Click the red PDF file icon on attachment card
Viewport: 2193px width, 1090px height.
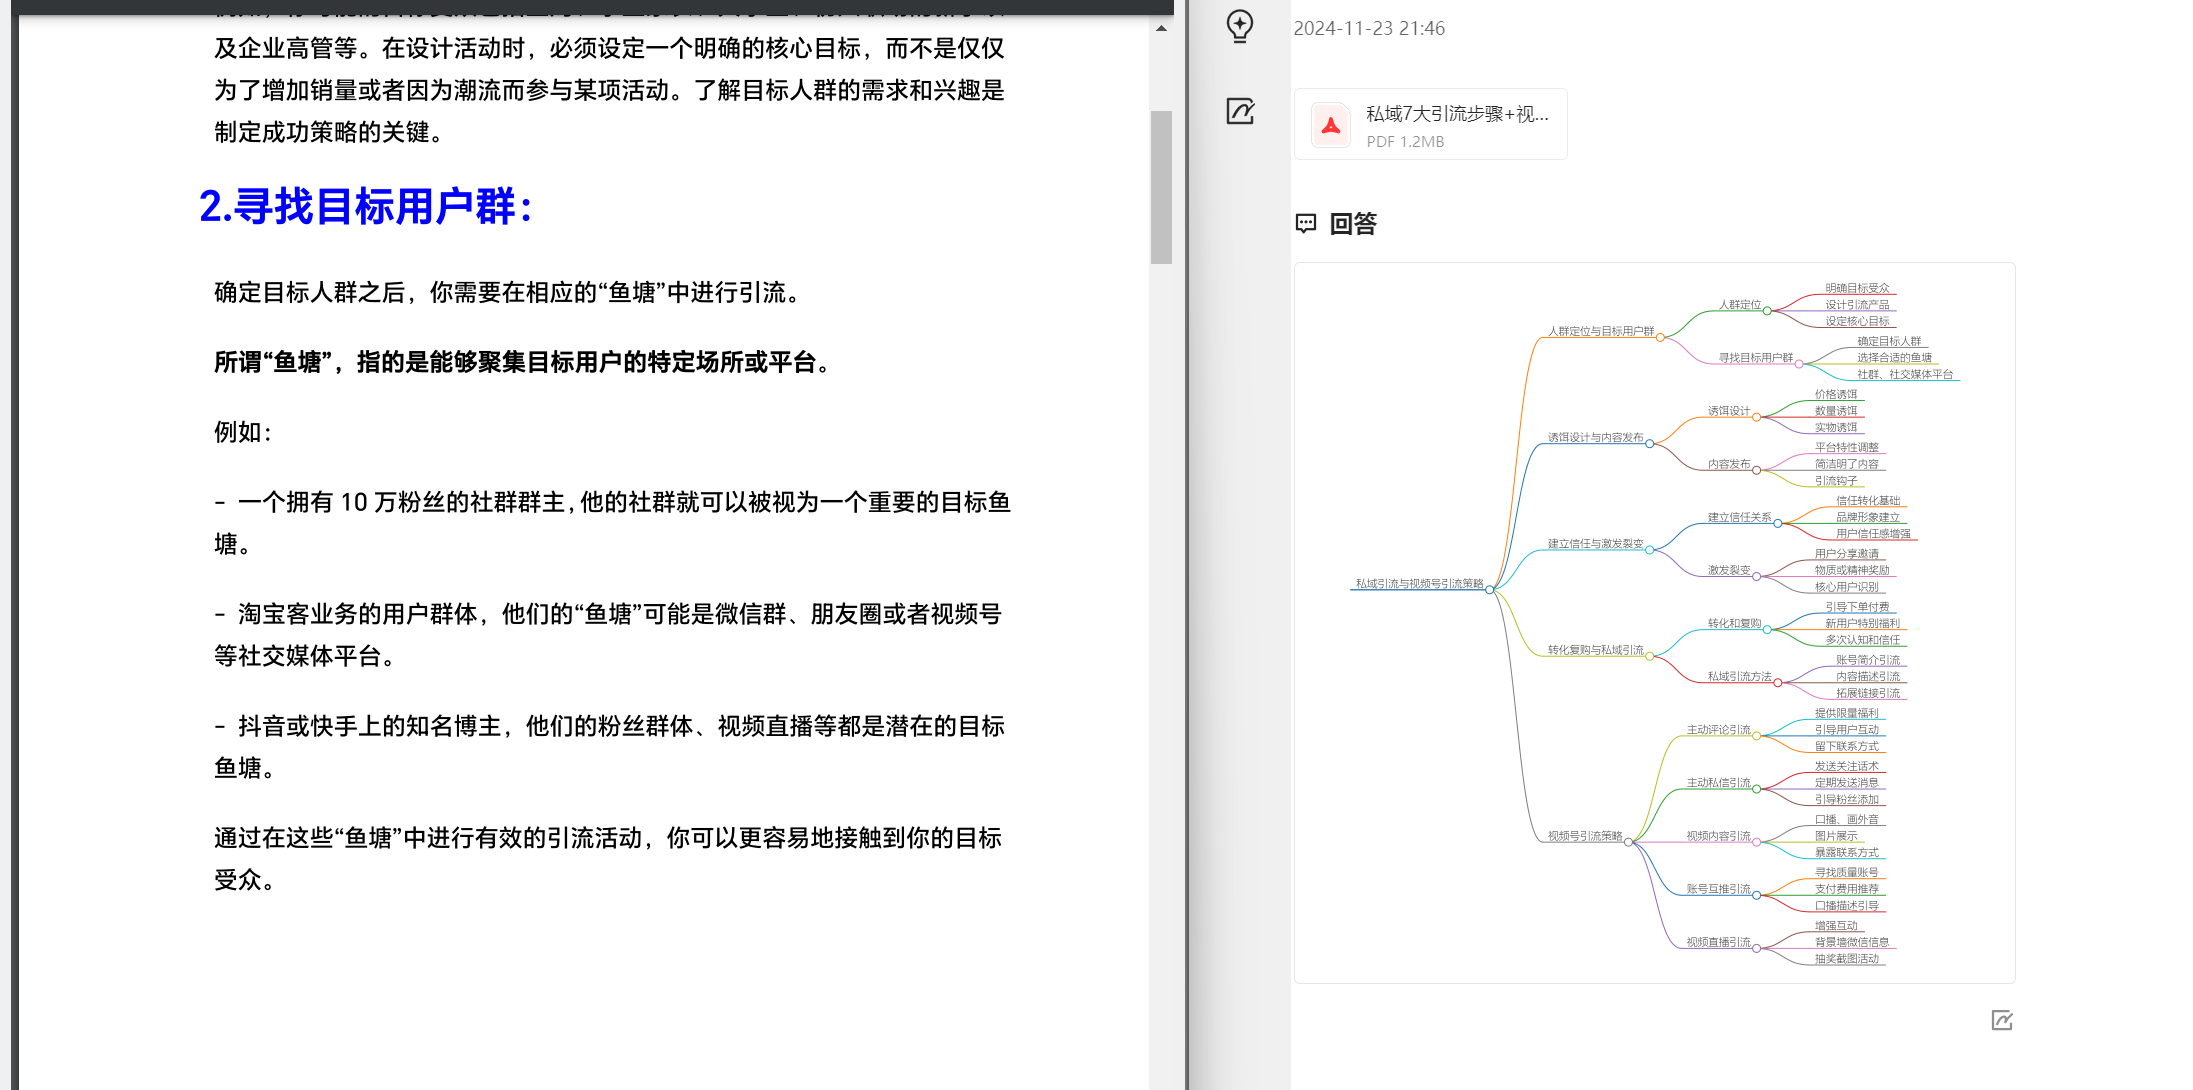click(x=1330, y=123)
